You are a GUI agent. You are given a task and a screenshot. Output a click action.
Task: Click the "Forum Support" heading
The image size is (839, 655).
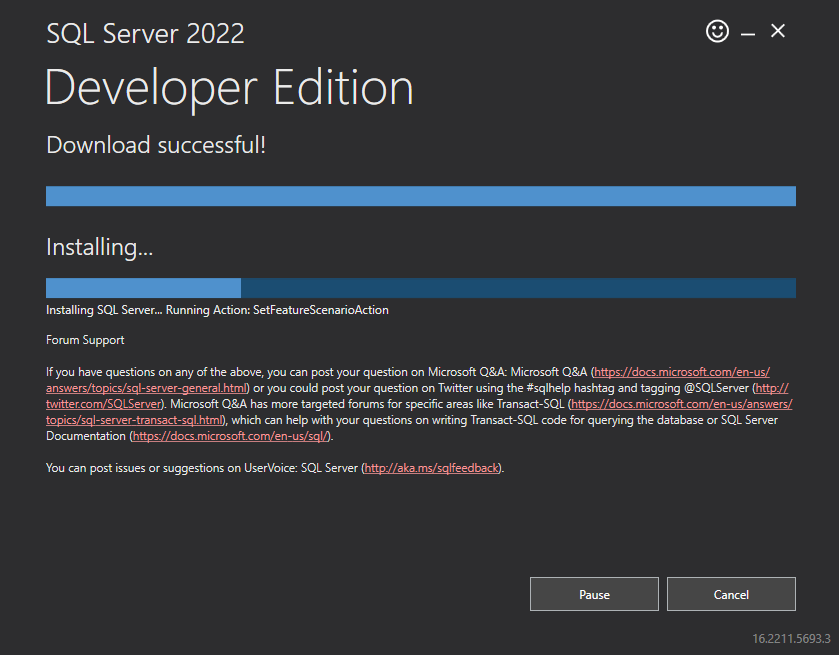[85, 340]
